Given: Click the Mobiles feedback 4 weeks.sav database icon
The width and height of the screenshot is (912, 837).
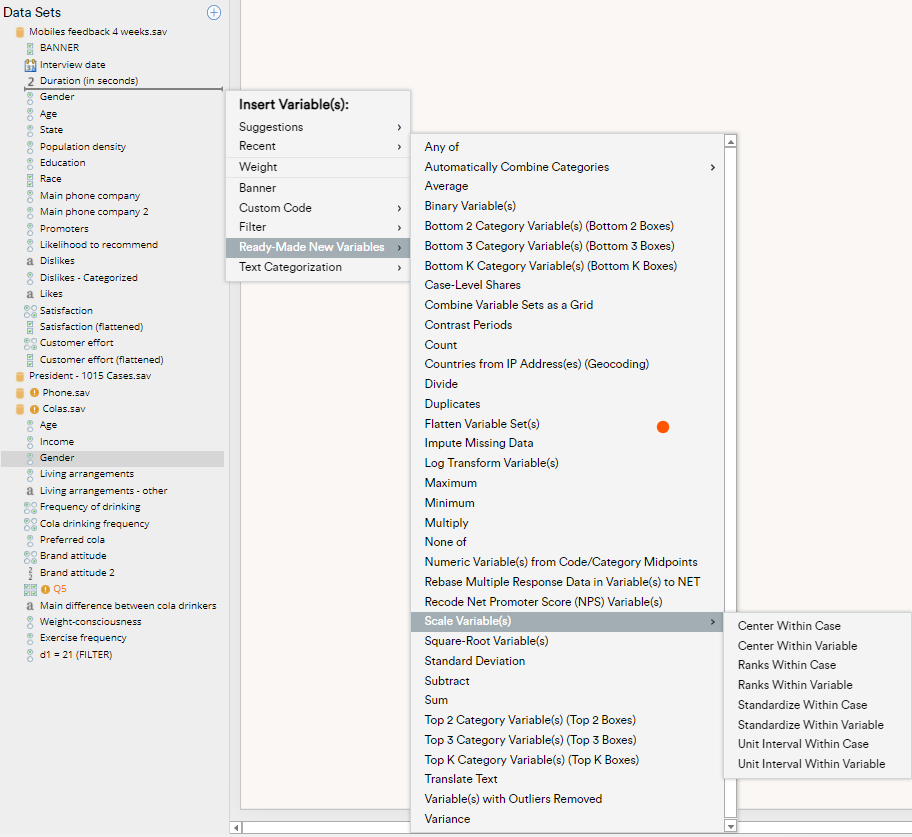Looking at the screenshot, I should [x=20, y=32].
